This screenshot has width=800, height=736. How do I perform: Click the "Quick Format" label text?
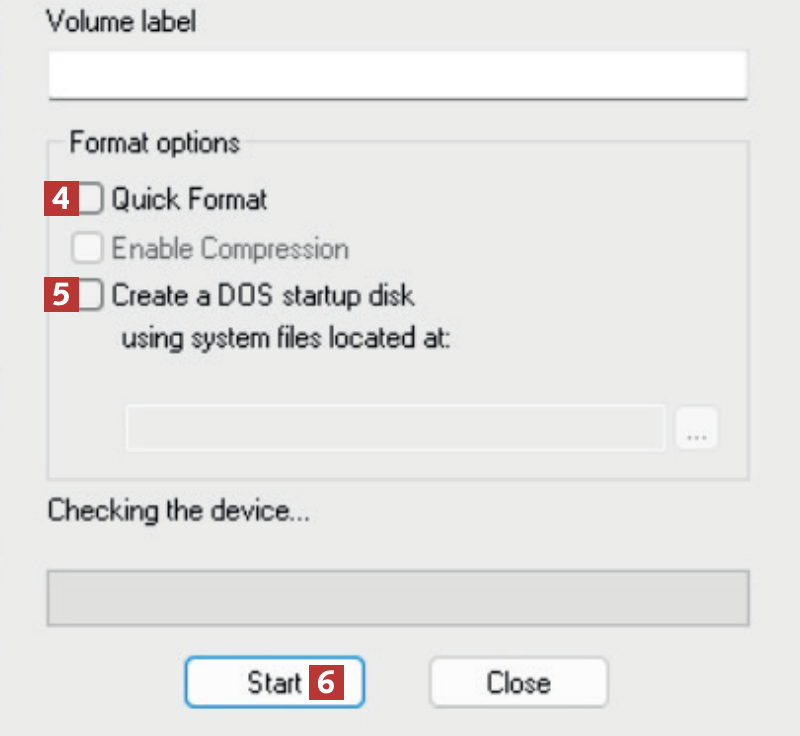pos(189,199)
